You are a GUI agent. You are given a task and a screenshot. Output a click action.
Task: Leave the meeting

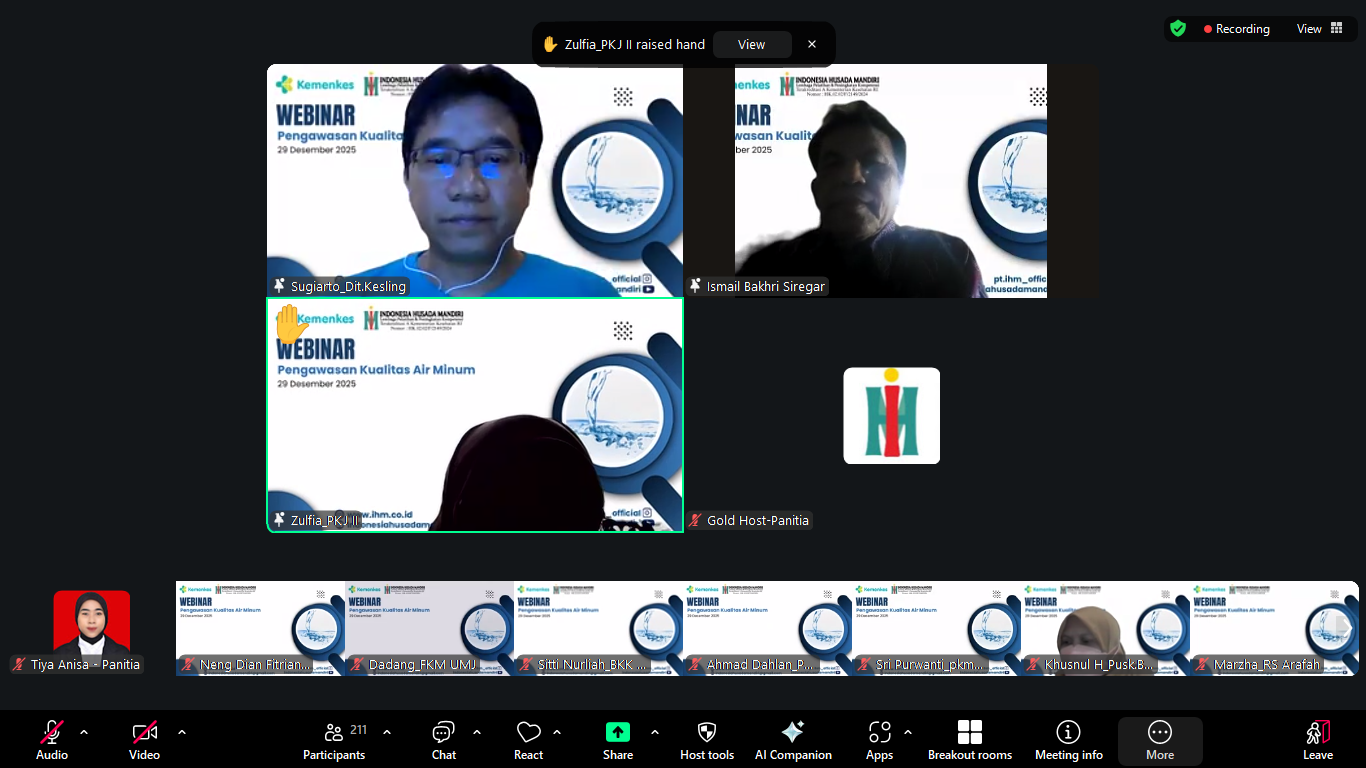(x=1318, y=741)
